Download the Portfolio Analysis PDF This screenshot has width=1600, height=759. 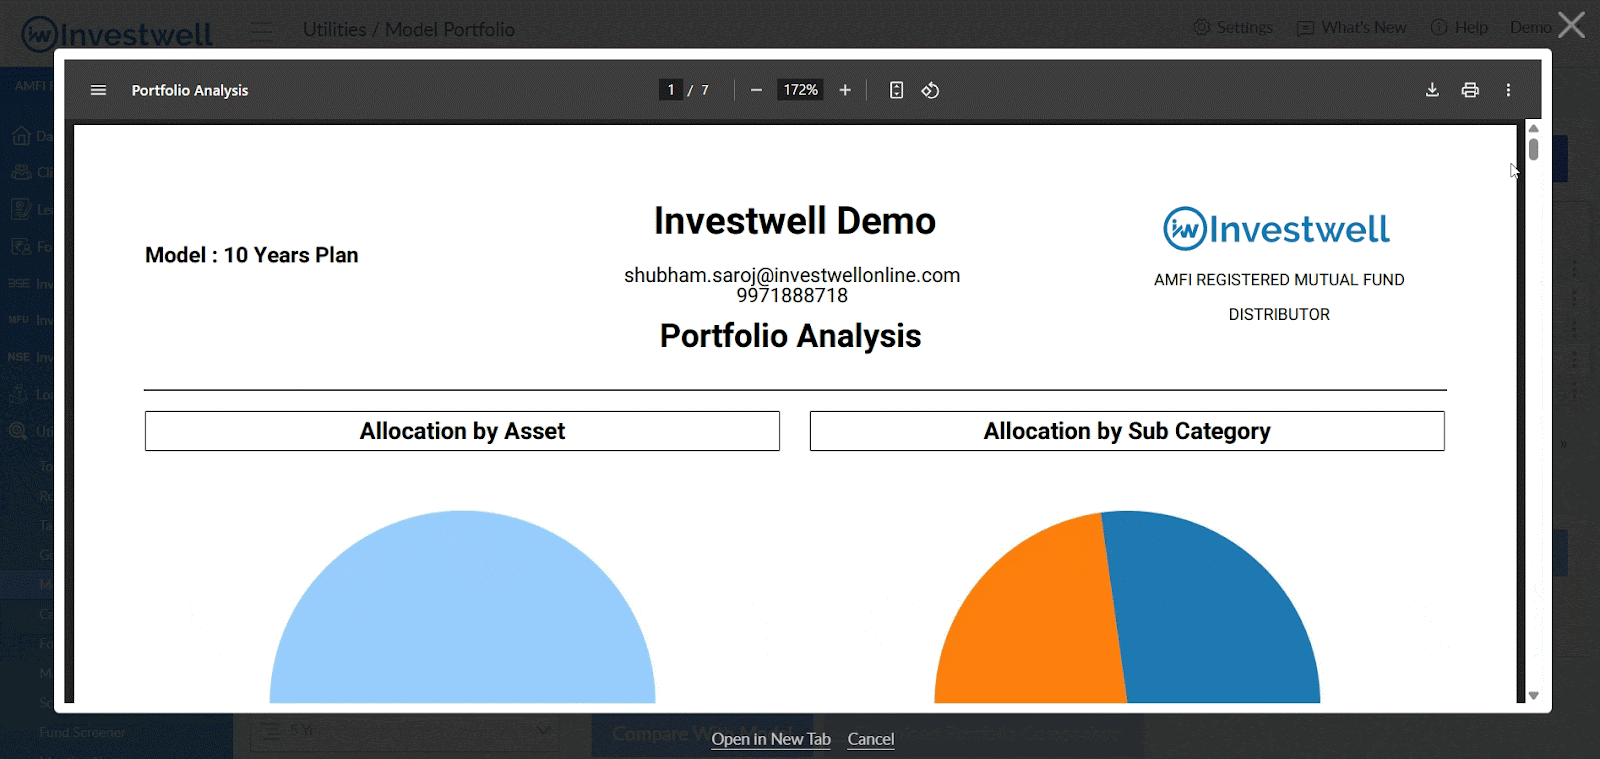tap(1432, 90)
